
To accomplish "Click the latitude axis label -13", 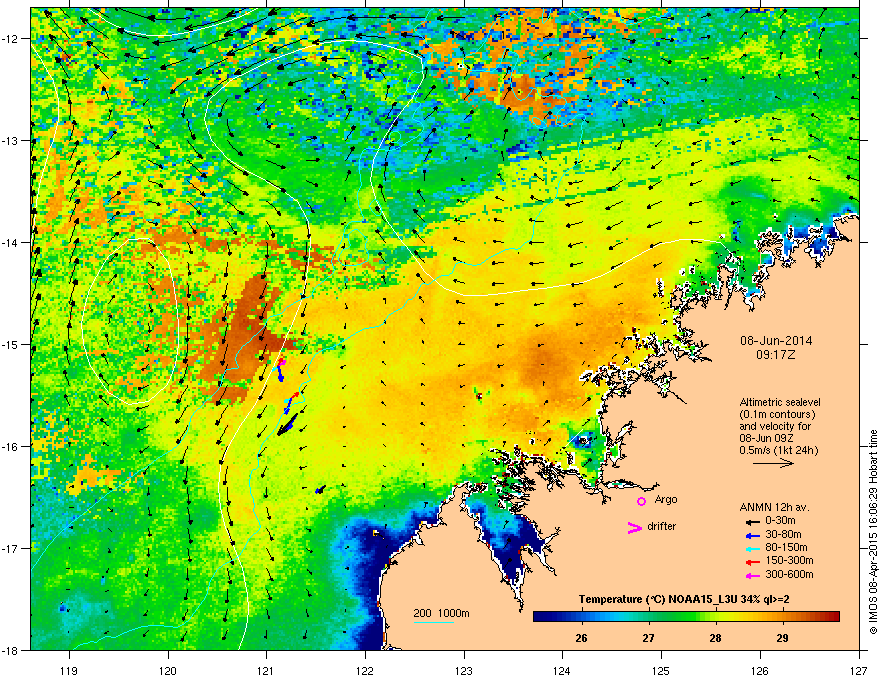I will pyautogui.click(x=10, y=140).
